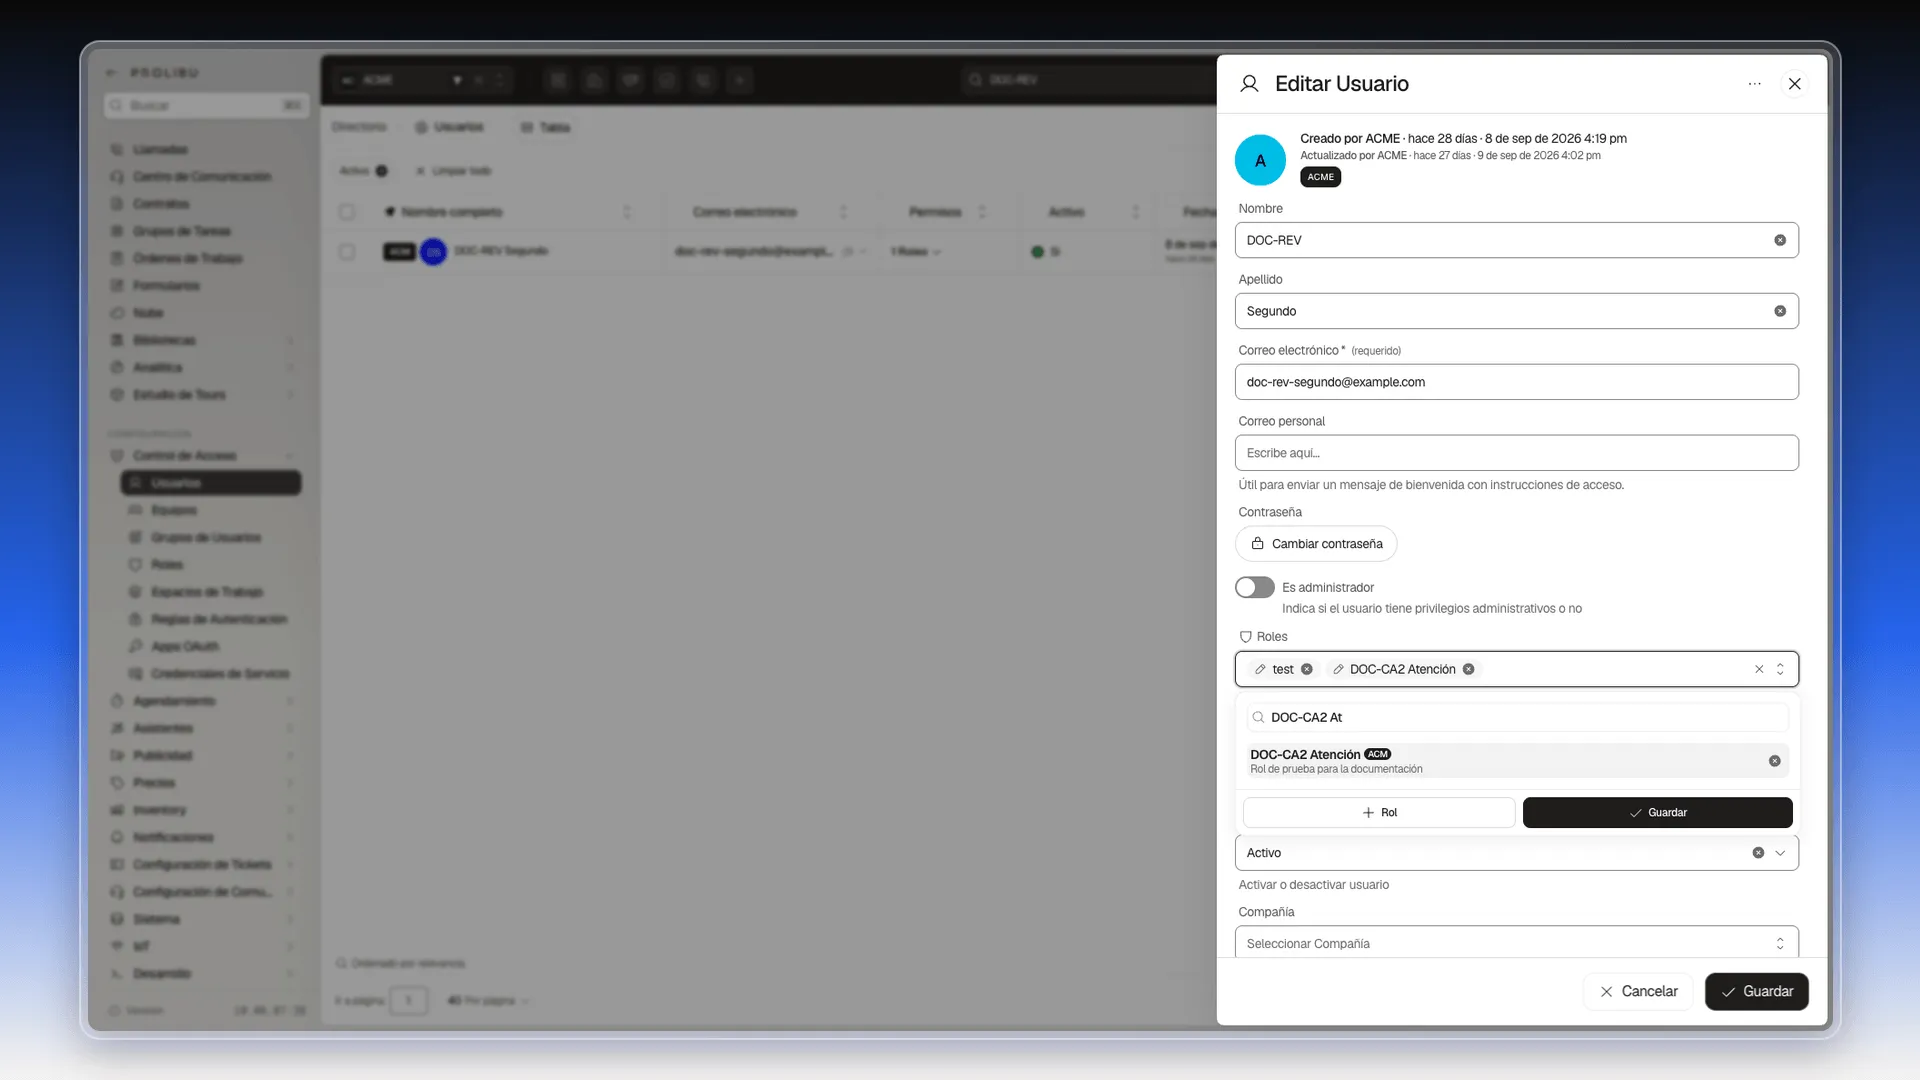
Task: Open the Activo status dropdown arrow
Action: click(1780, 853)
